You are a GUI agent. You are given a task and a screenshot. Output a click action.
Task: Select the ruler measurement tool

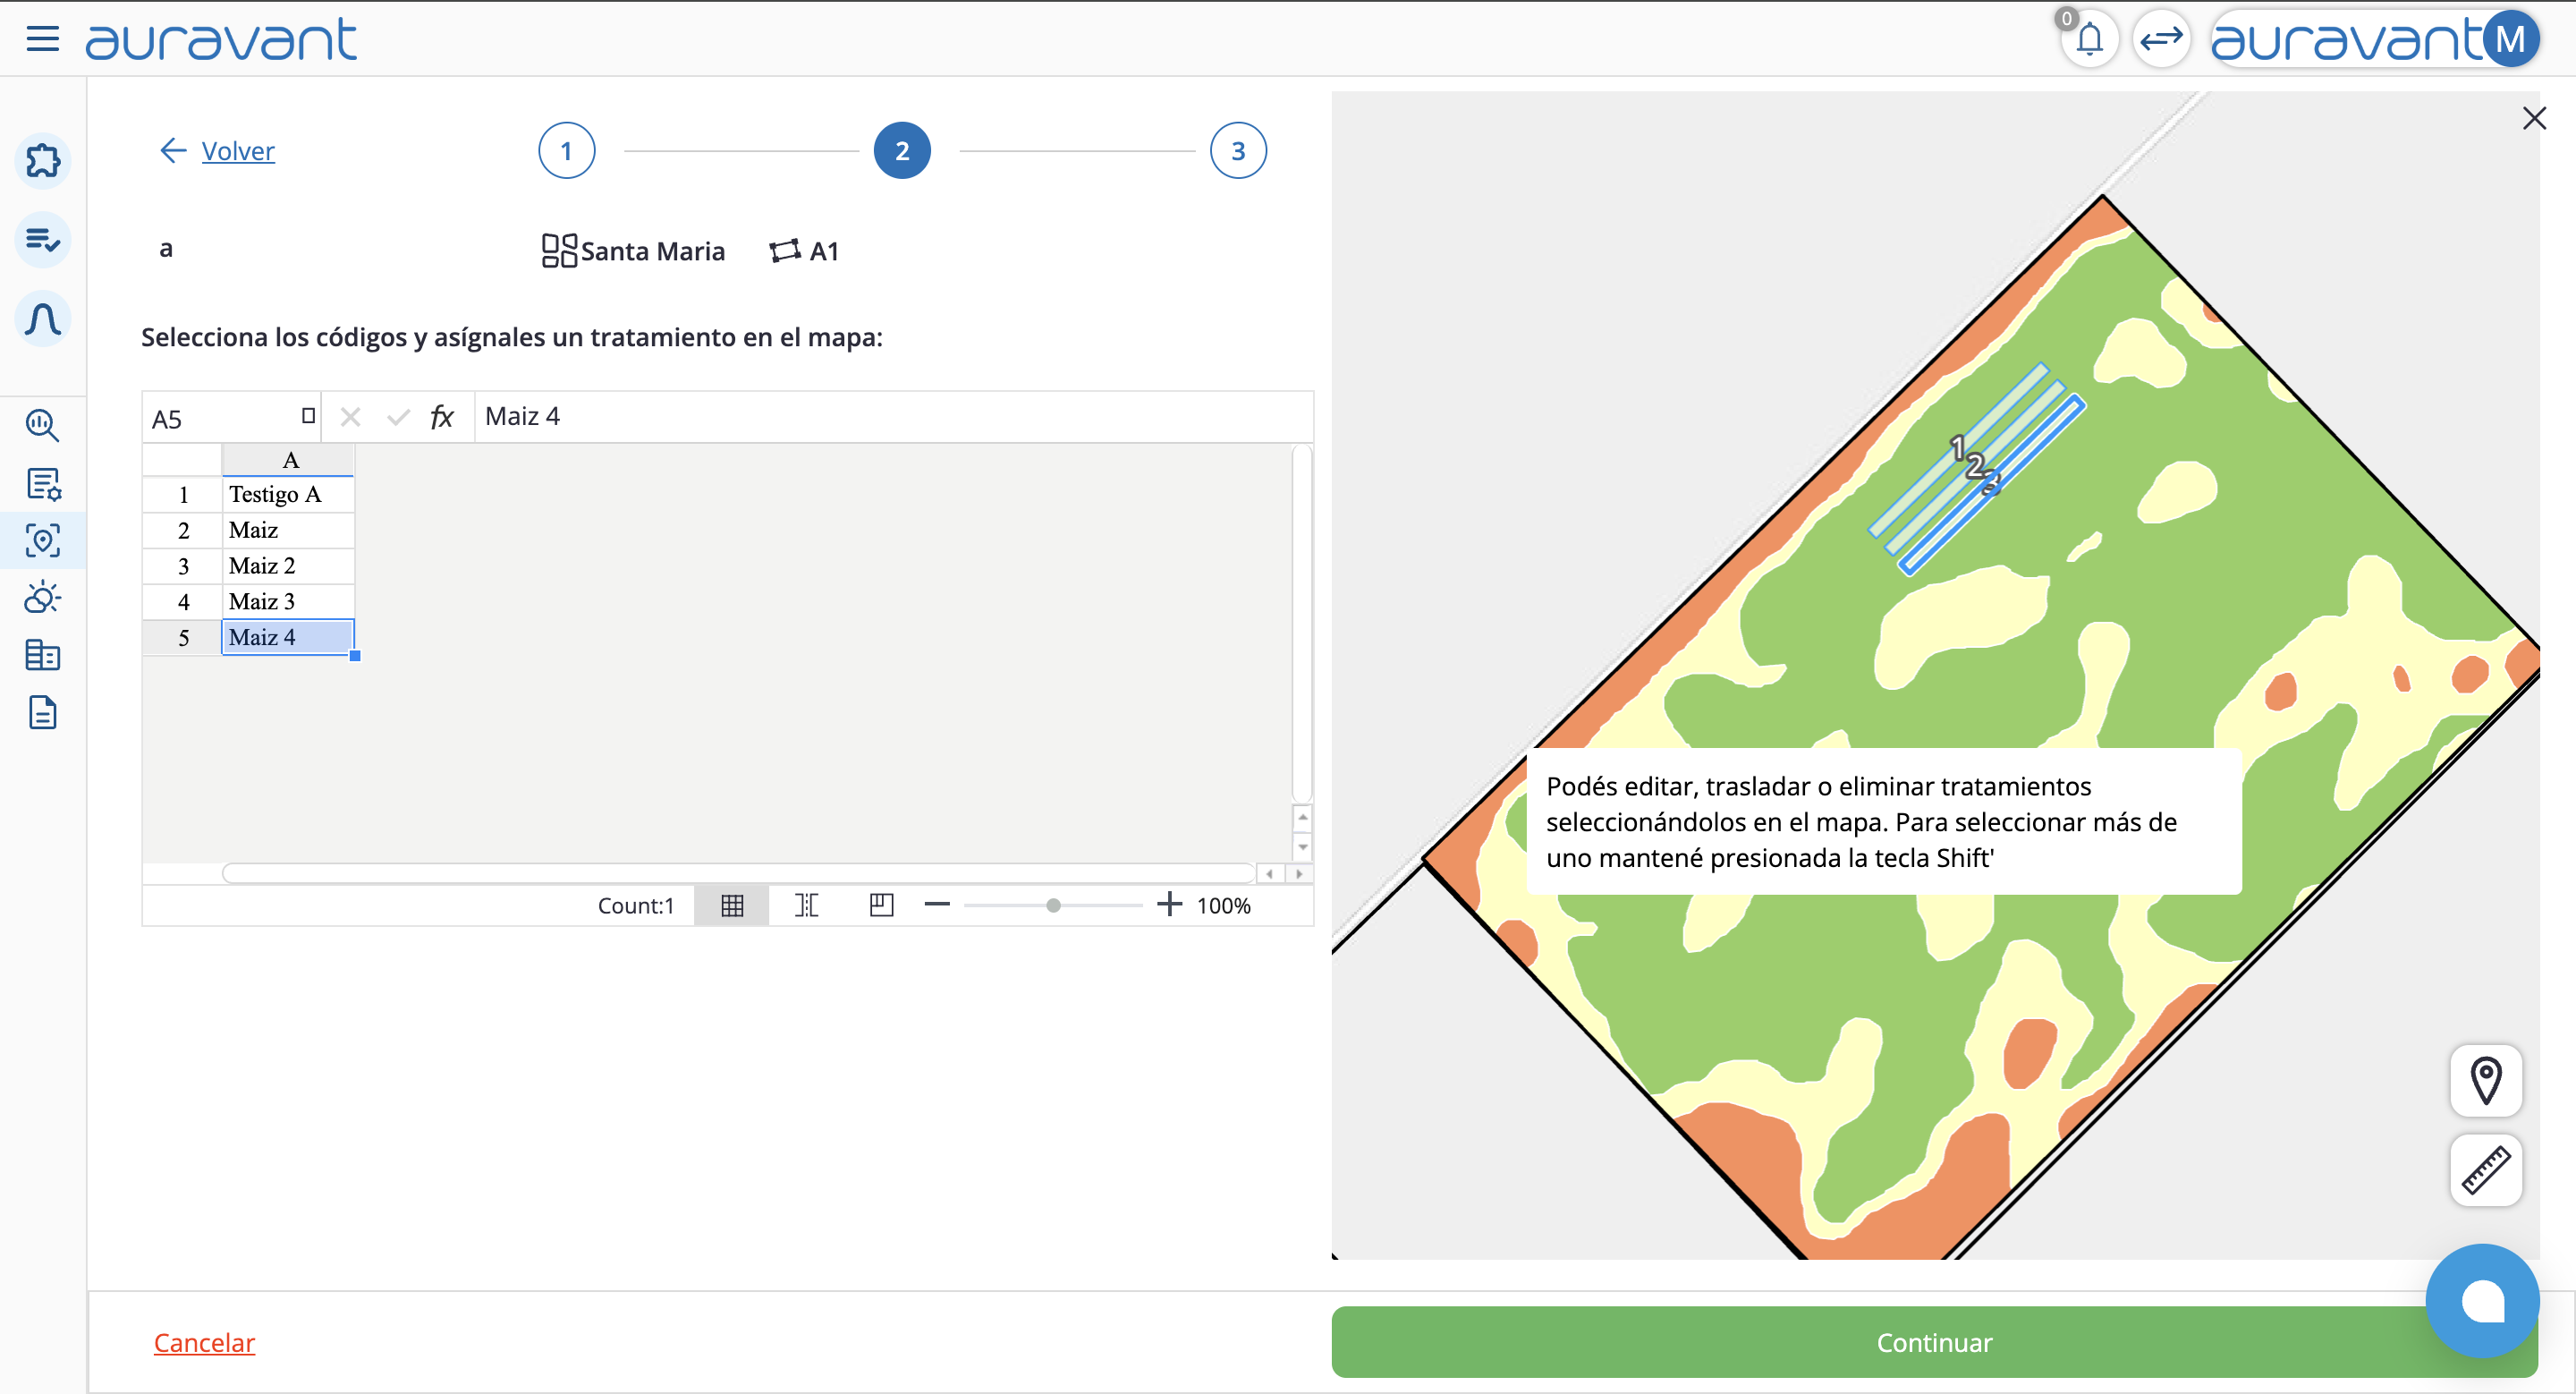coord(2485,1170)
